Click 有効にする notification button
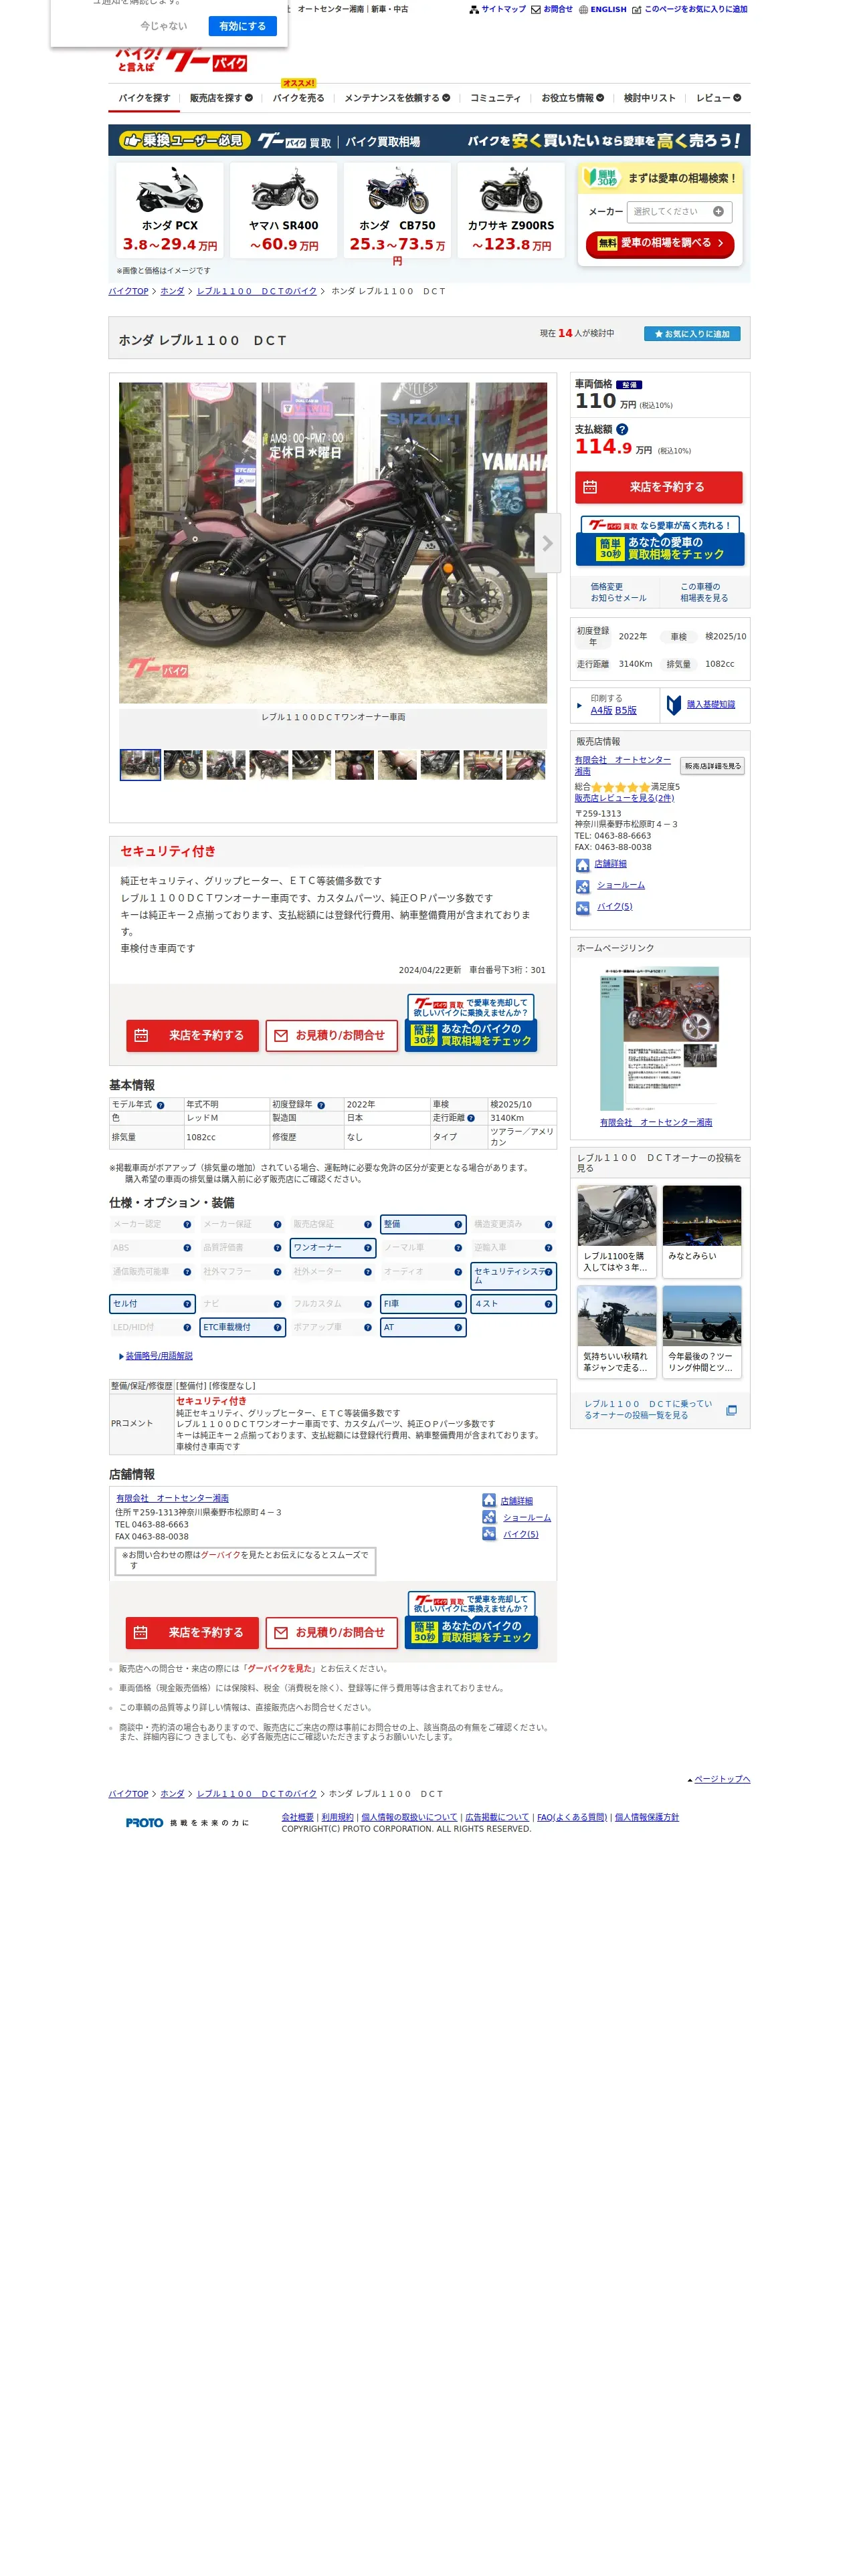 tap(242, 26)
